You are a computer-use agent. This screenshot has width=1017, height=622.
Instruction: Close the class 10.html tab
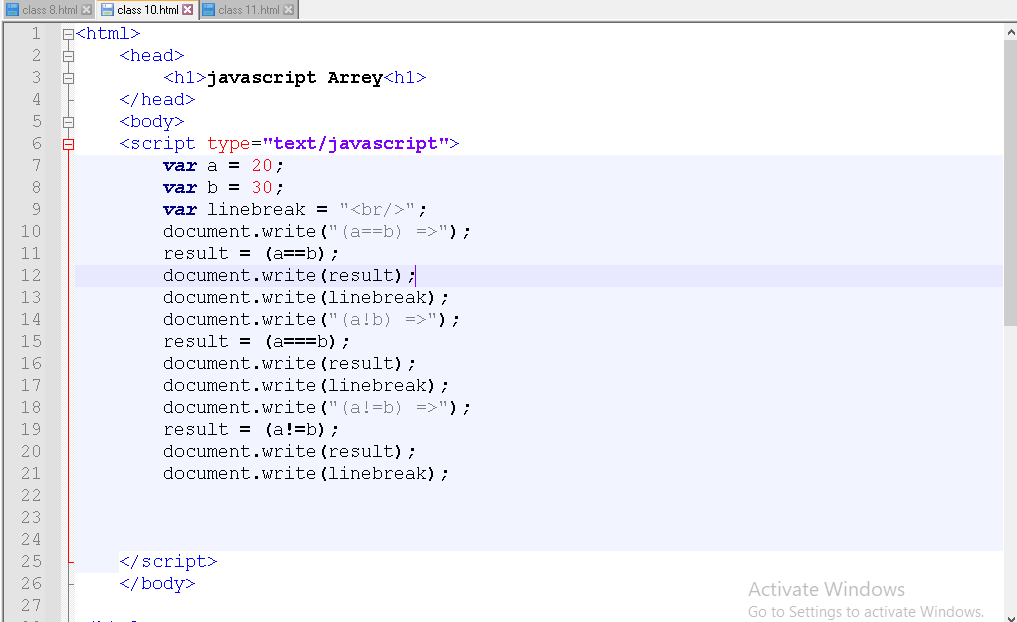pyautogui.click(x=188, y=10)
